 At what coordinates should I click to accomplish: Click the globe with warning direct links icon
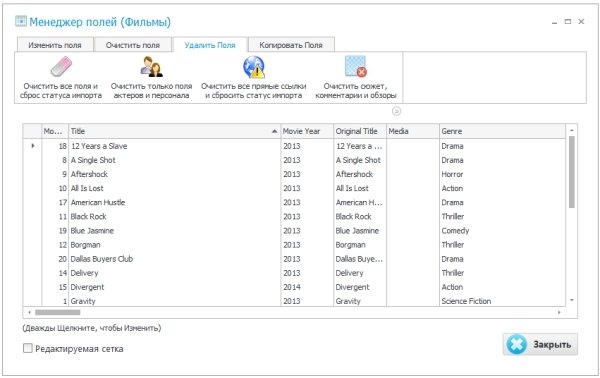pyautogui.click(x=254, y=67)
